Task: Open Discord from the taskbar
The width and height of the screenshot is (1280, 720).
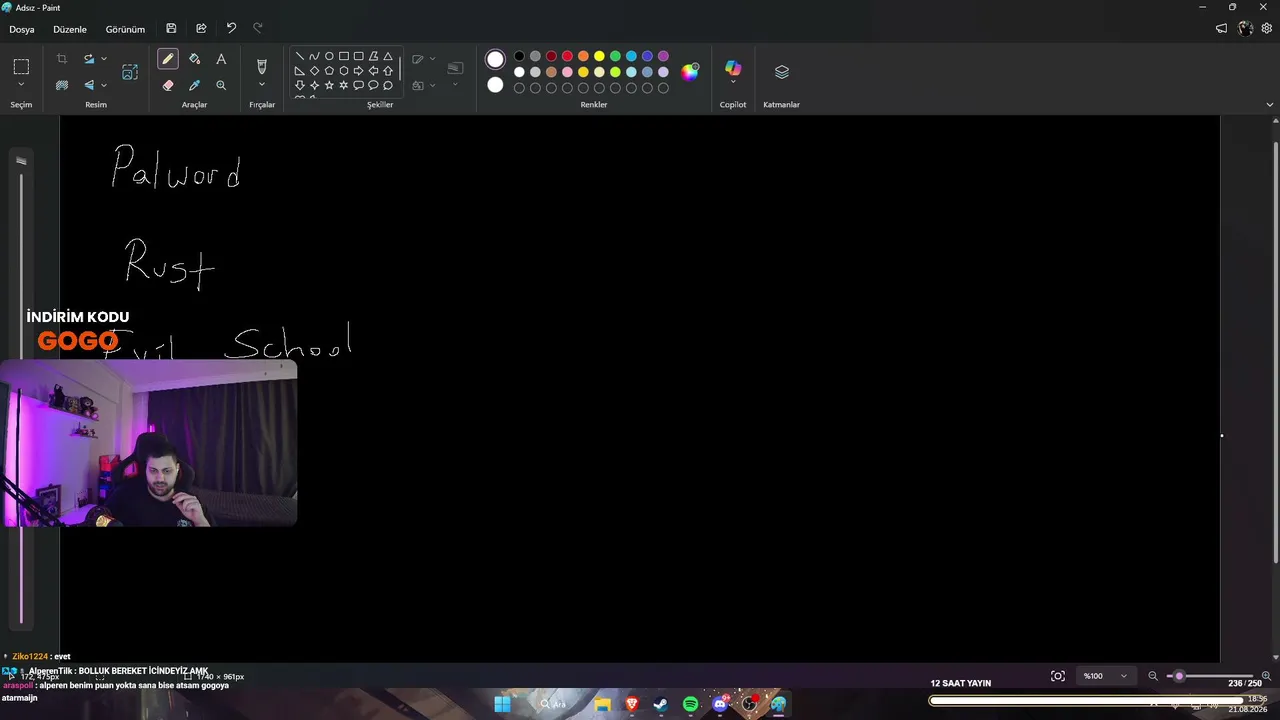Action: (720, 704)
